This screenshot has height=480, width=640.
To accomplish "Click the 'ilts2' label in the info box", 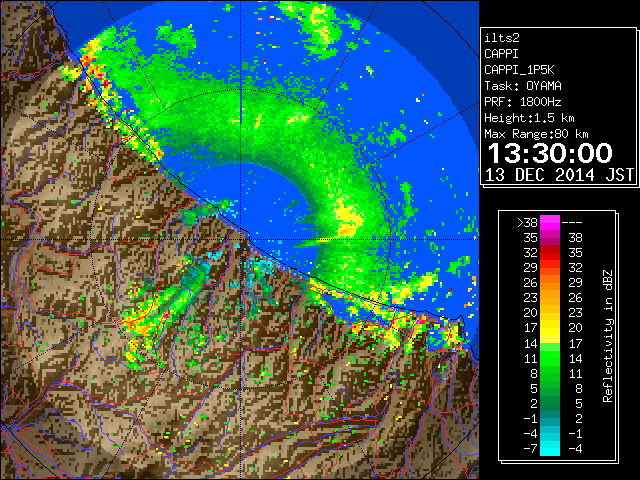I will point(502,38).
